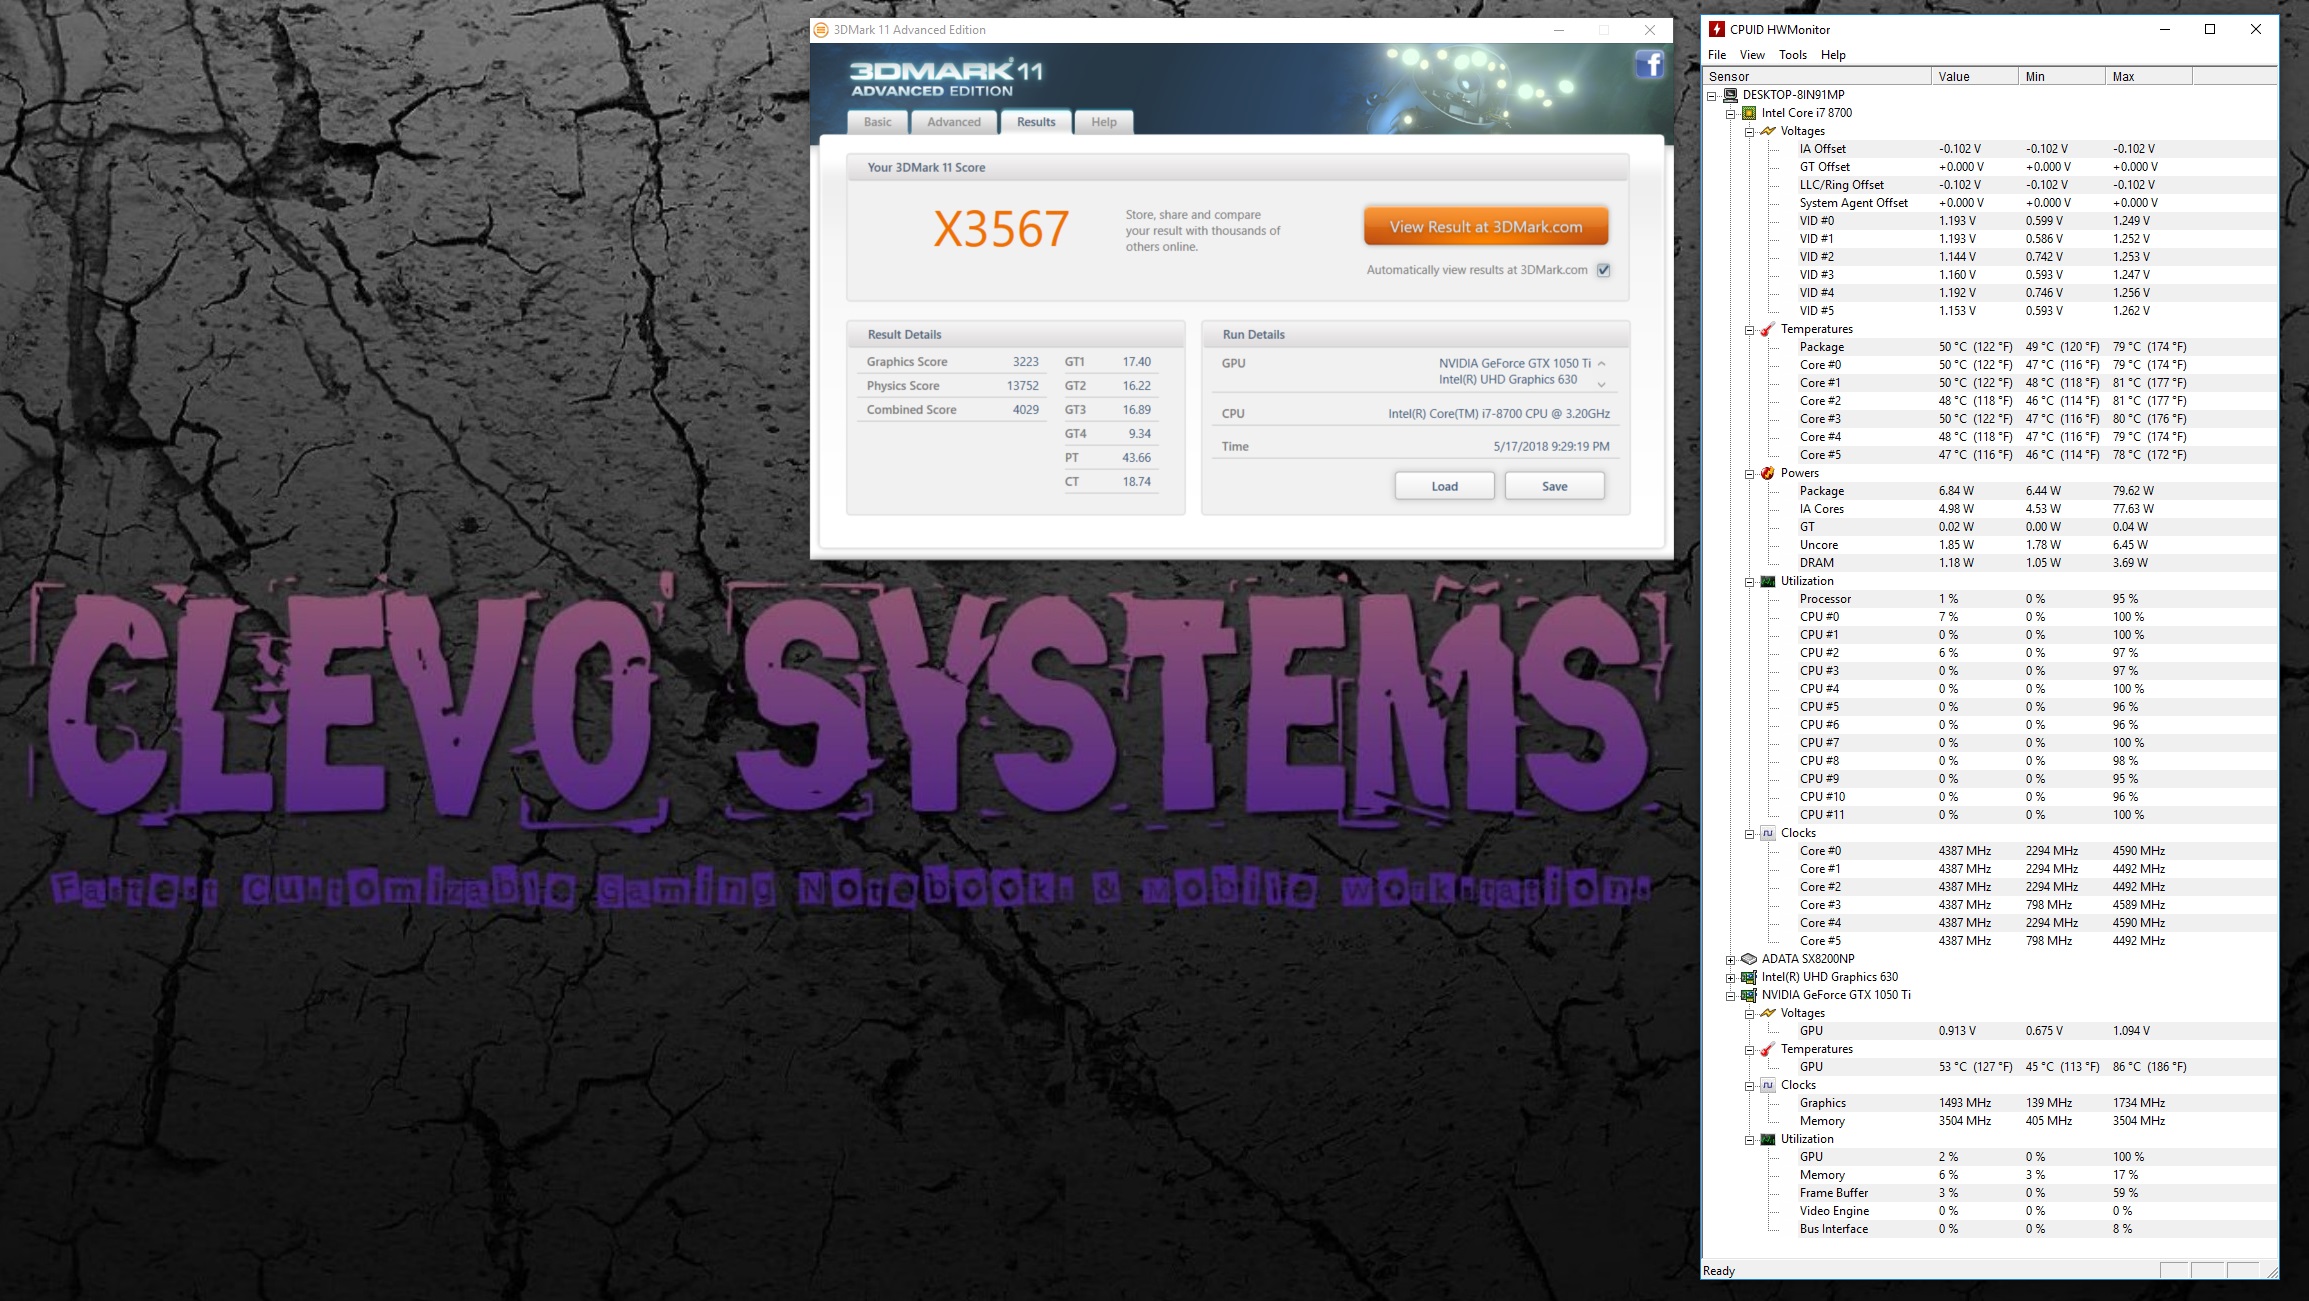
Task: Click the X3567 score value
Action: [x=1001, y=229]
